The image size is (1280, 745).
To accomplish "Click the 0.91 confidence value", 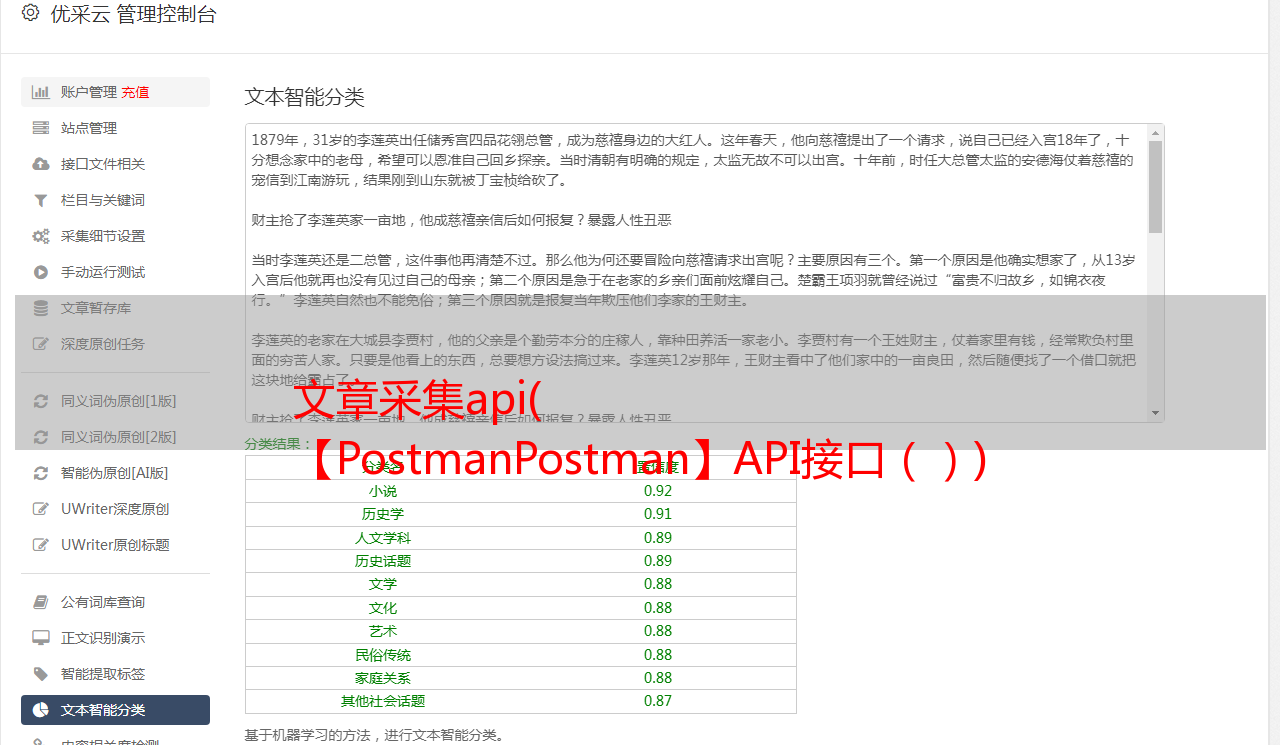I will point(658,514).
